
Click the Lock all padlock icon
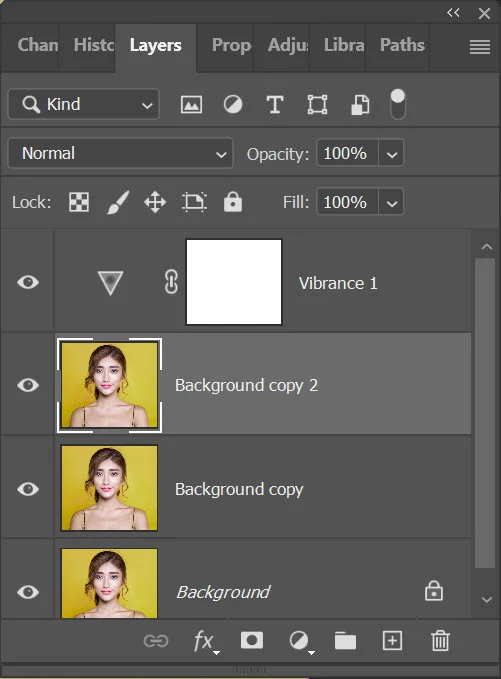coord(233,202)
